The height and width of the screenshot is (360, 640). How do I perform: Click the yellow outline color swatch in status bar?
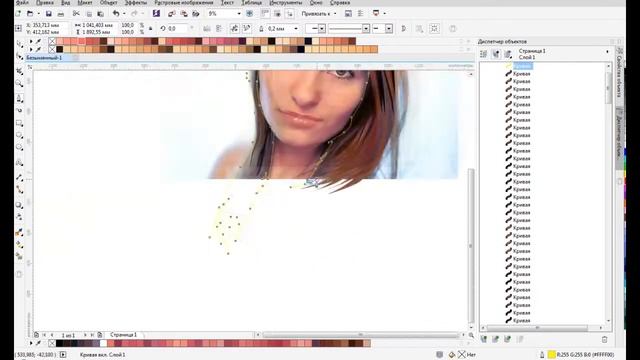pos(551,355)
